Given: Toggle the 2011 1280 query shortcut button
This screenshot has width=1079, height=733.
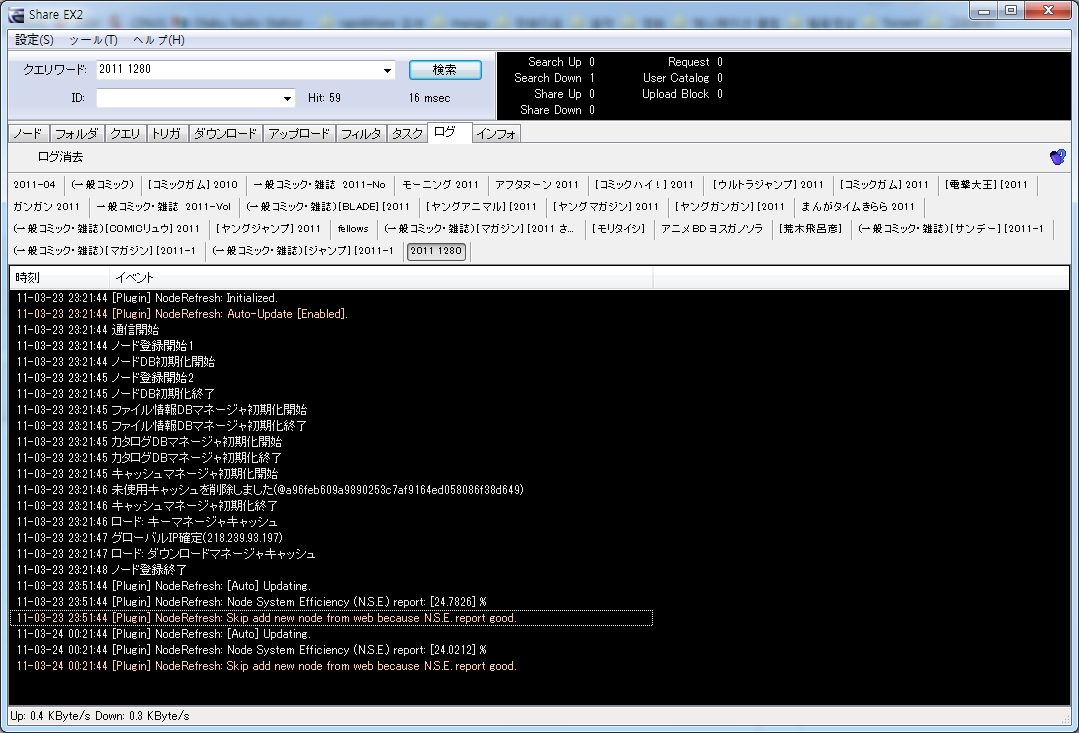Looking at the screenshot, I should [436, 251].
